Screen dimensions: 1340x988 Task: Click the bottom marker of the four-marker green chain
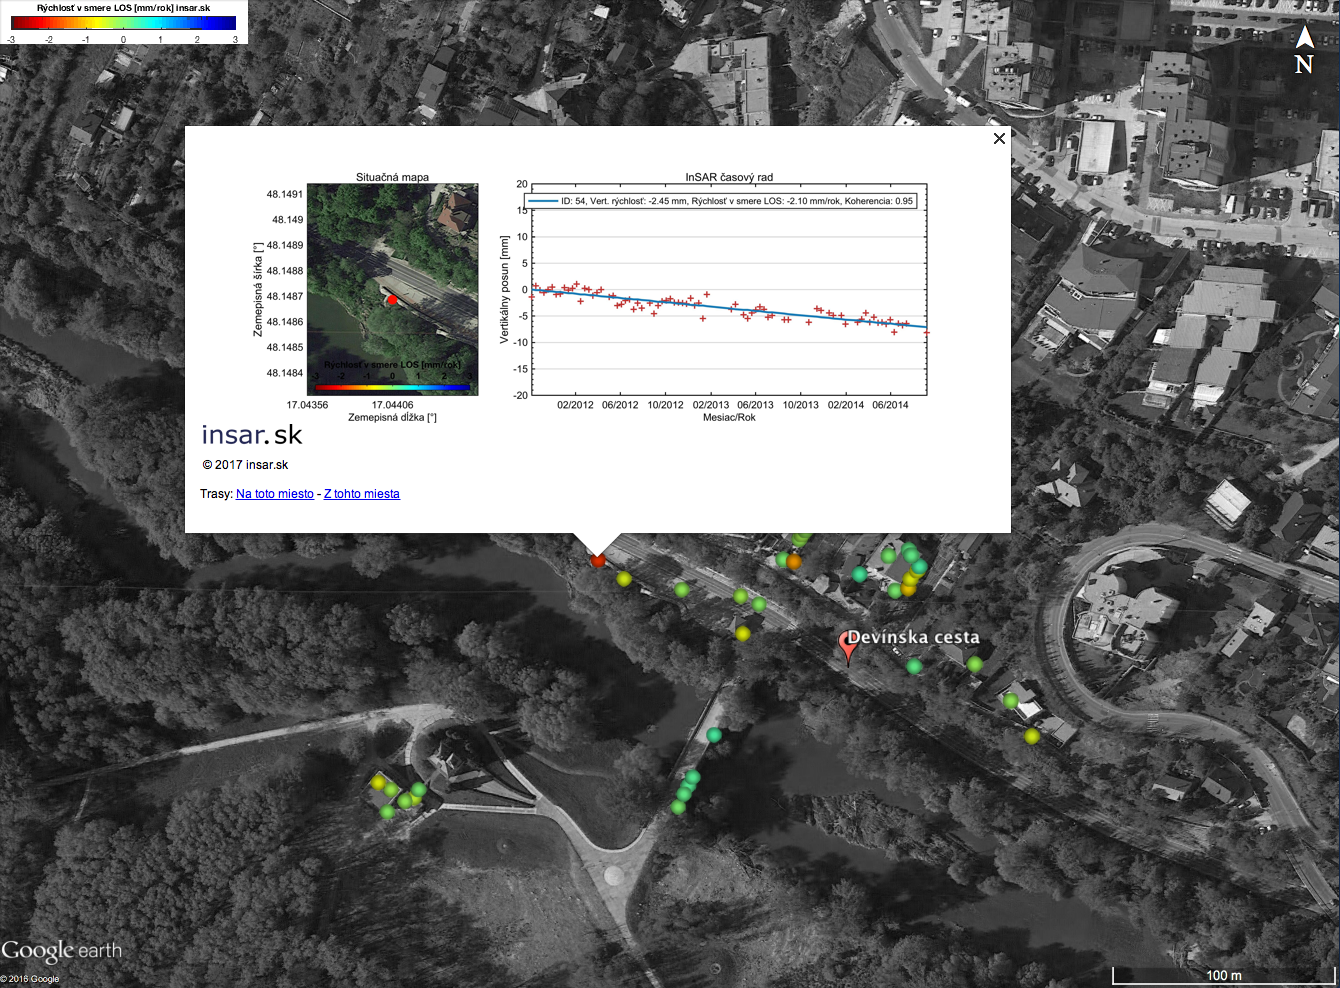coord(678,807)
